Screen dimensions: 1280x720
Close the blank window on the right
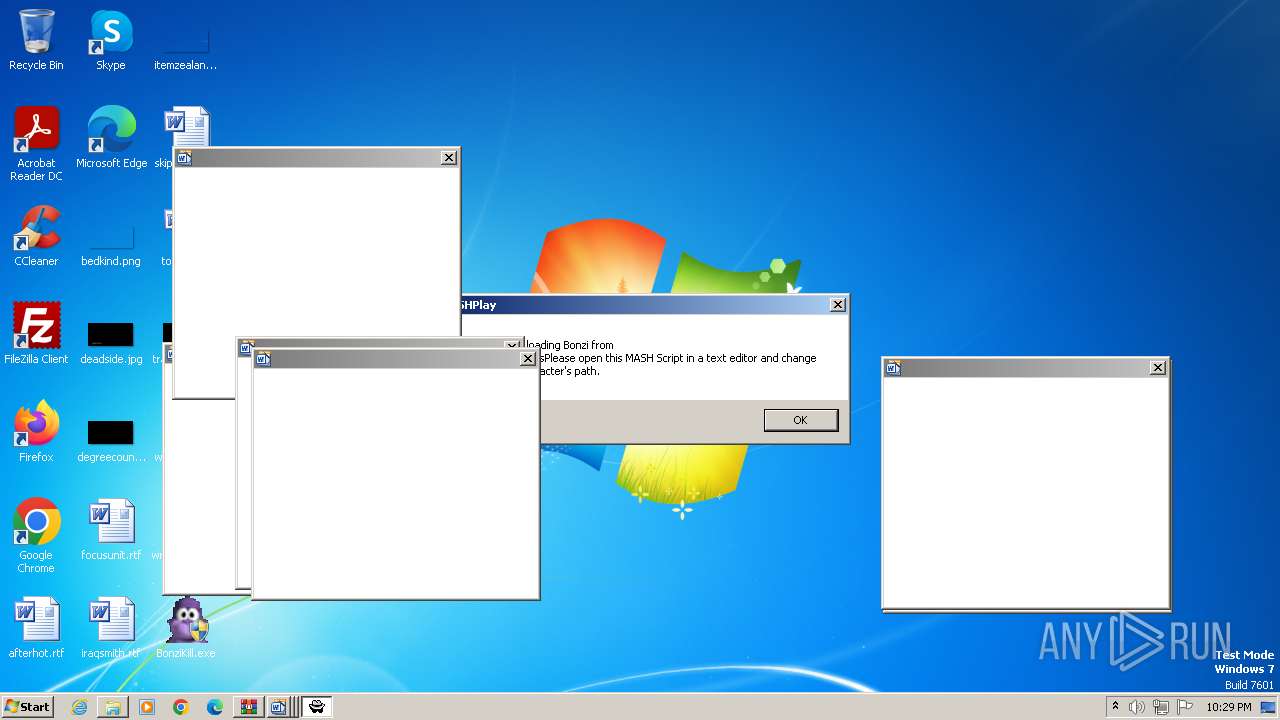pyautogui.click(x=1157, y=368)
